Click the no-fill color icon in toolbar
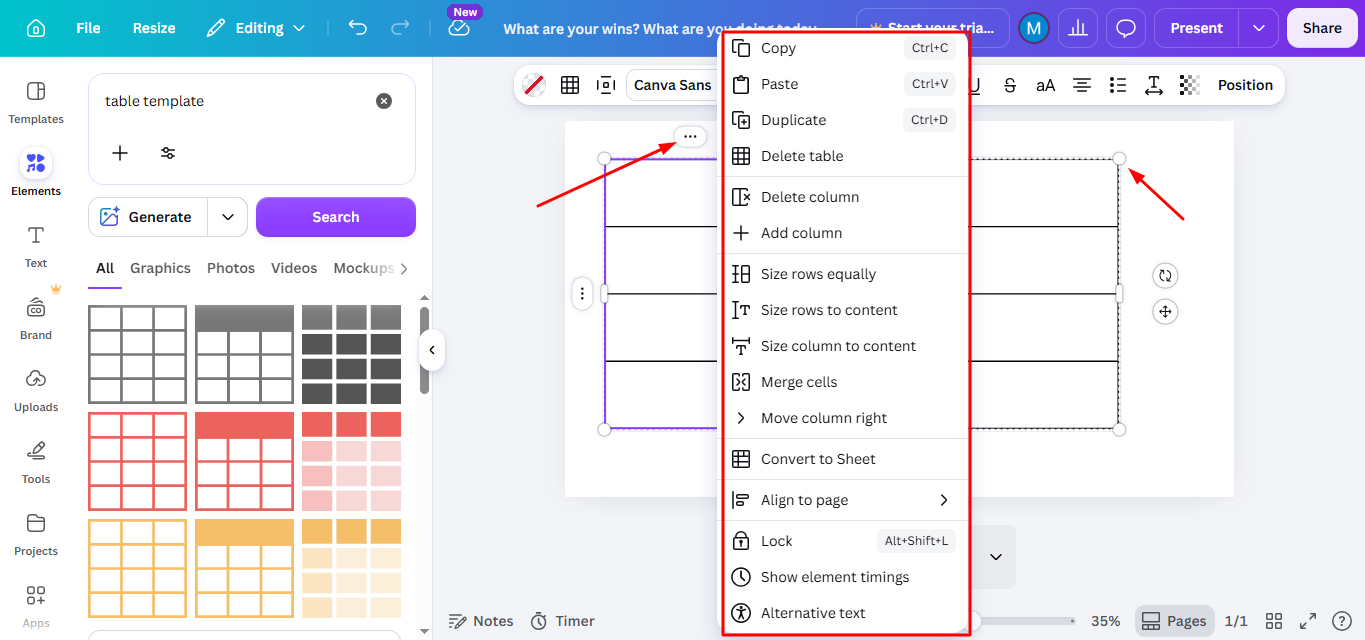Image resolution: width=1365 pixels, height=640 pixels. pos(534,85)
